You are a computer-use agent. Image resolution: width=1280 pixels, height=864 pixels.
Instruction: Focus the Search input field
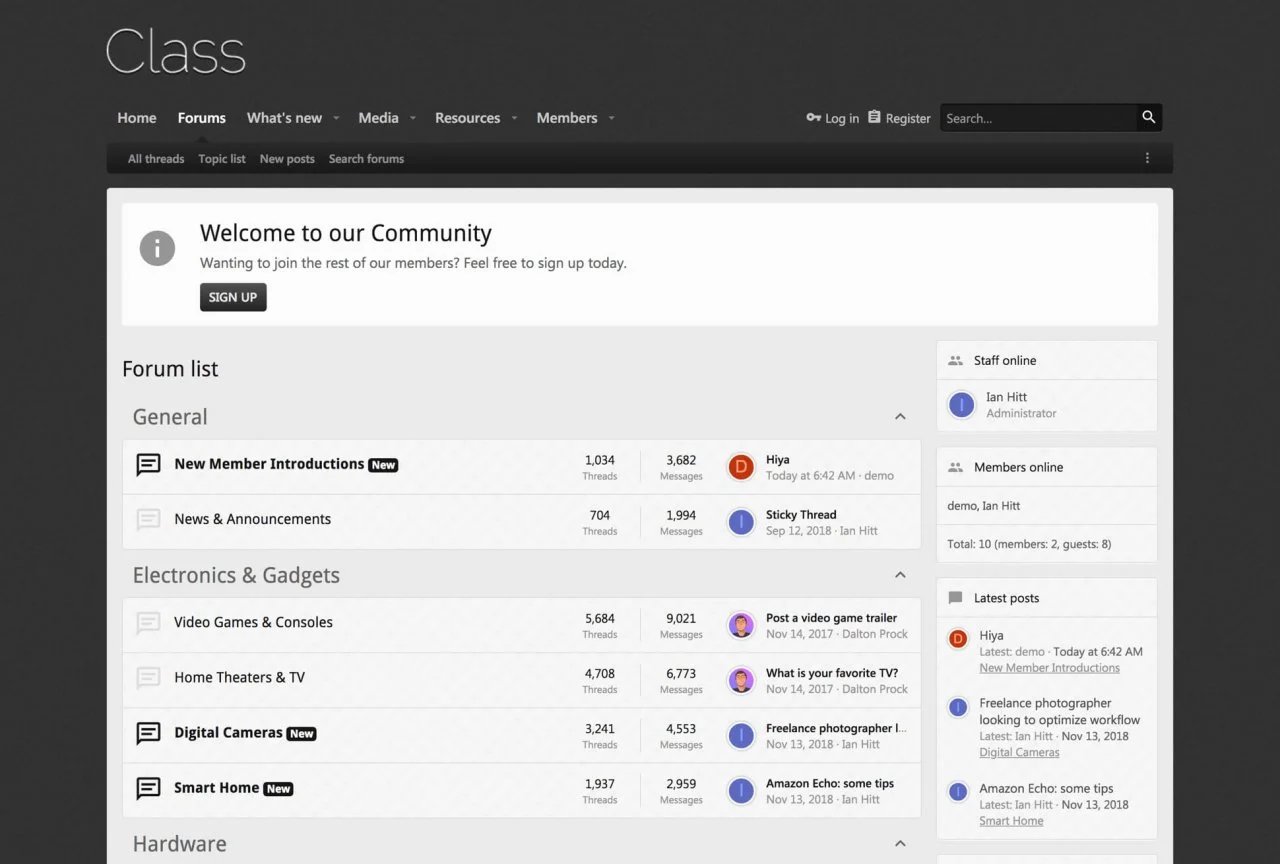[x=1037, y=118]
